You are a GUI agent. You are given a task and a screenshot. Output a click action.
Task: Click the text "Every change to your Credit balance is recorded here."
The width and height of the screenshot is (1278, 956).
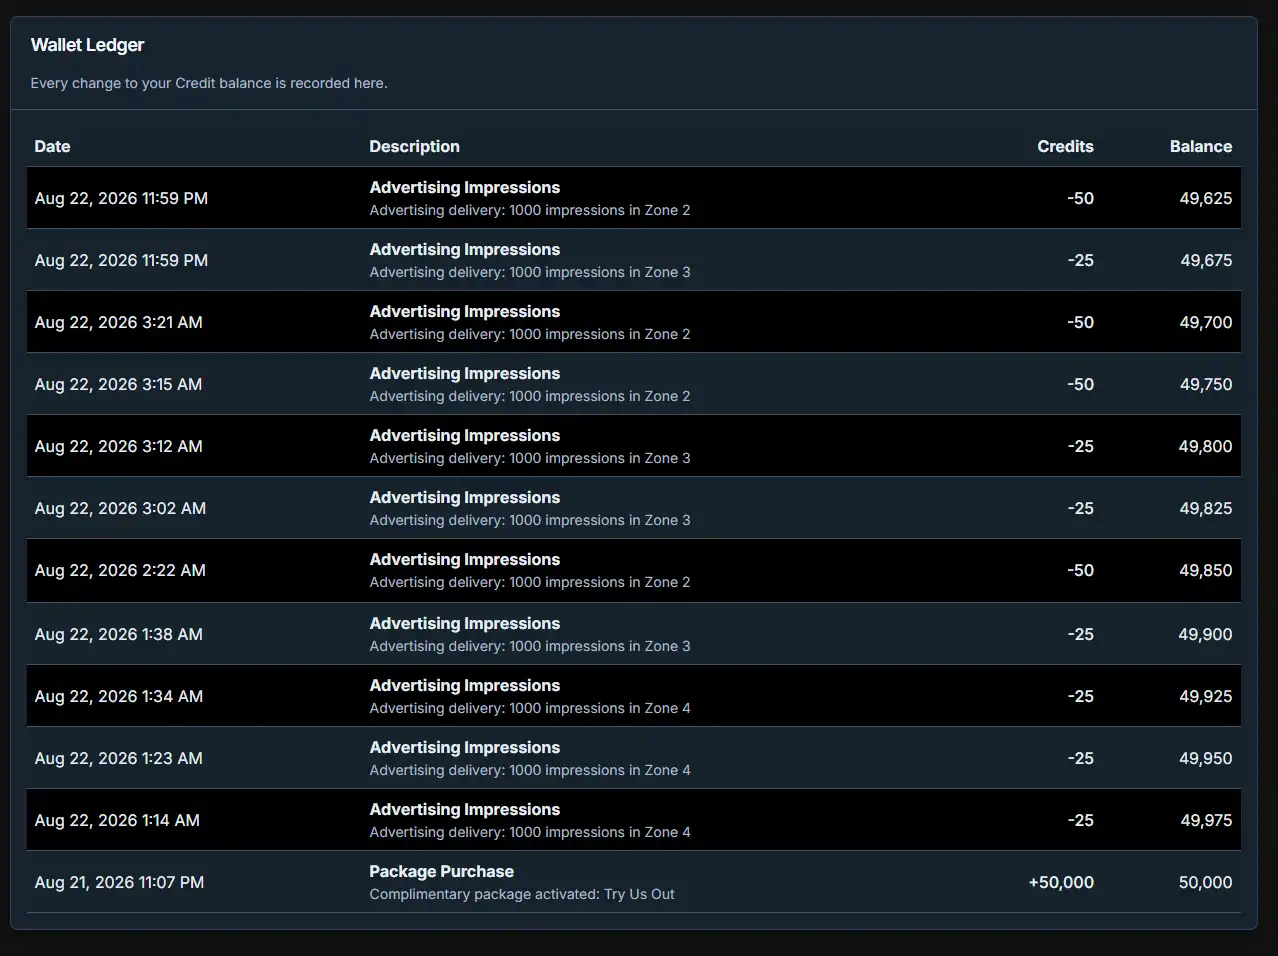click(209, 83)
